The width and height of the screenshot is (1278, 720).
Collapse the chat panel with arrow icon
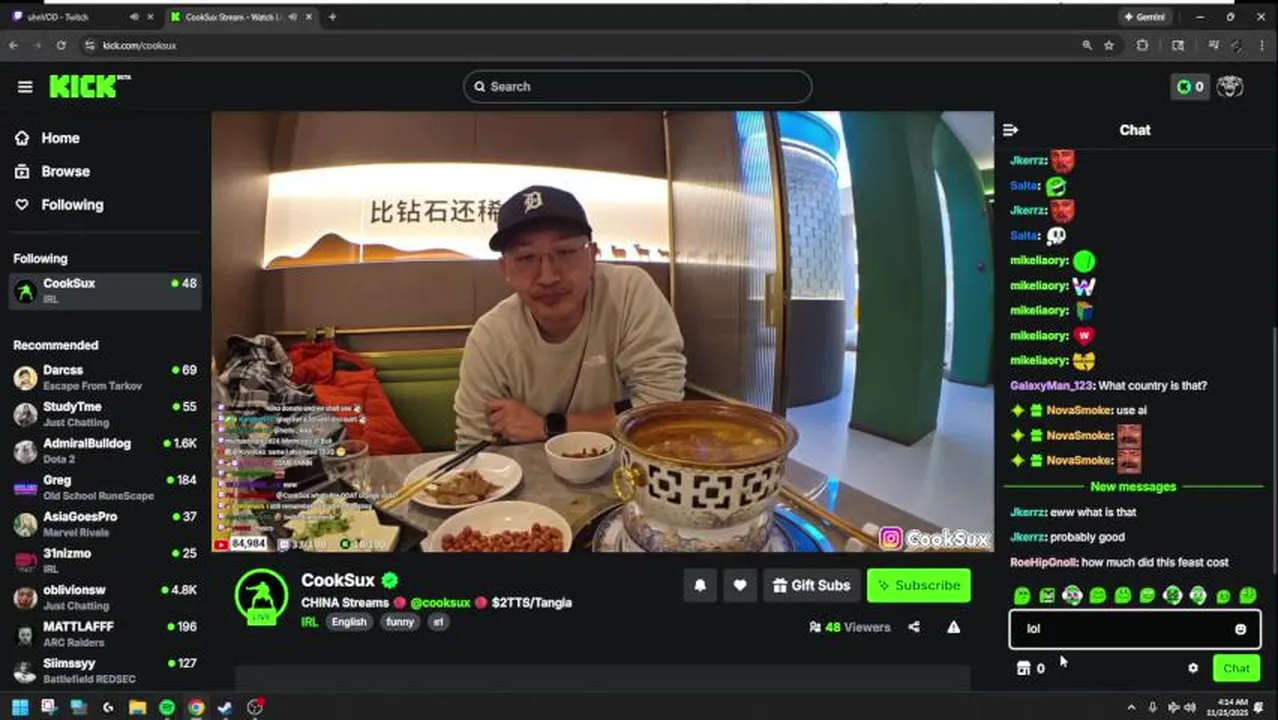point(1010,130)
